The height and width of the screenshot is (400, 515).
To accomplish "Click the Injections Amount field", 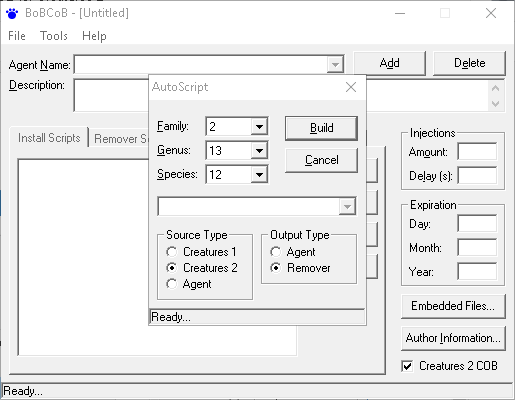I will [477, 152].
